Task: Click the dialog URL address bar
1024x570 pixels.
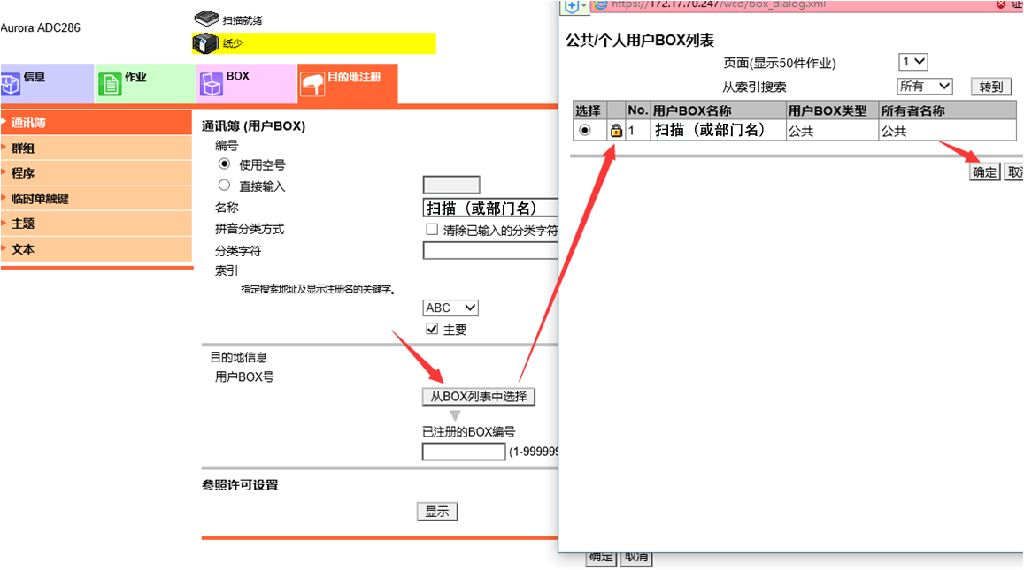Action: [x=792, y=5]
